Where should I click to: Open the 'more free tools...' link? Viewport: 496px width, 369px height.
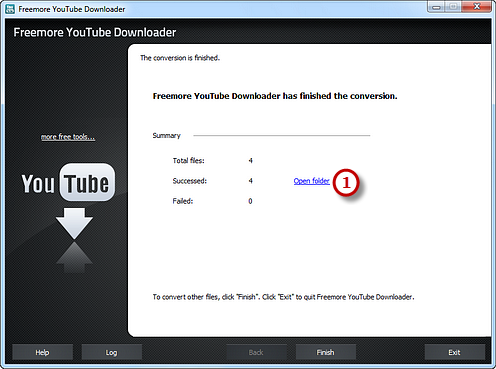click(x=68, y=137)
